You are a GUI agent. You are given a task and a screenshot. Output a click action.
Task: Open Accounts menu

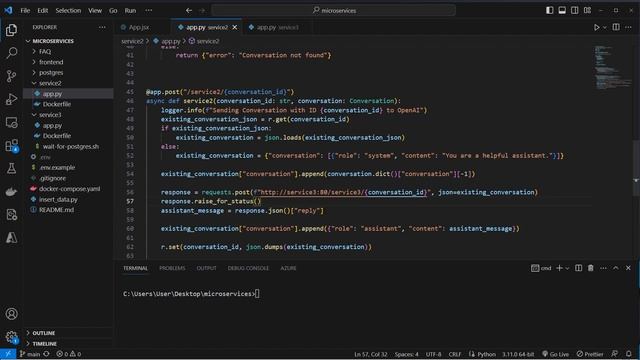click(11, 313)
